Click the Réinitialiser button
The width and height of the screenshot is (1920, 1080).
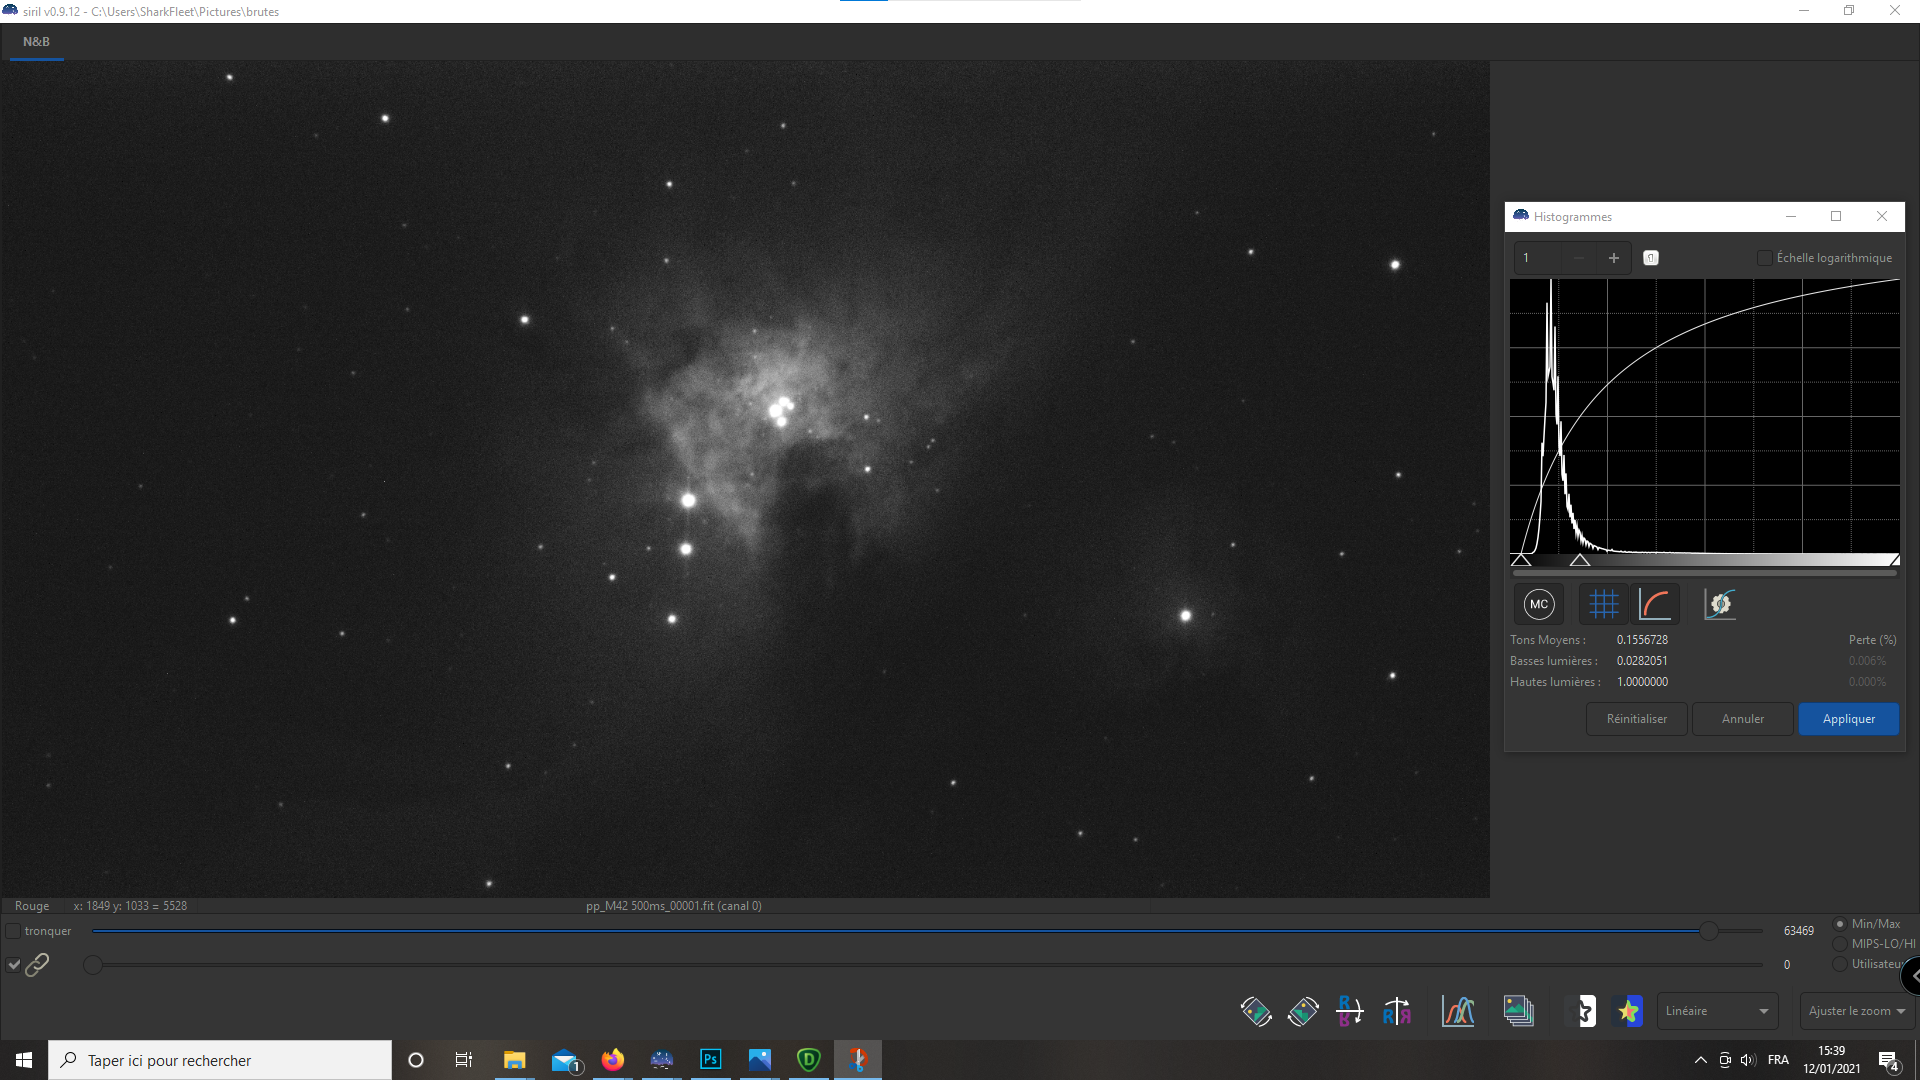coord(1636,719)
